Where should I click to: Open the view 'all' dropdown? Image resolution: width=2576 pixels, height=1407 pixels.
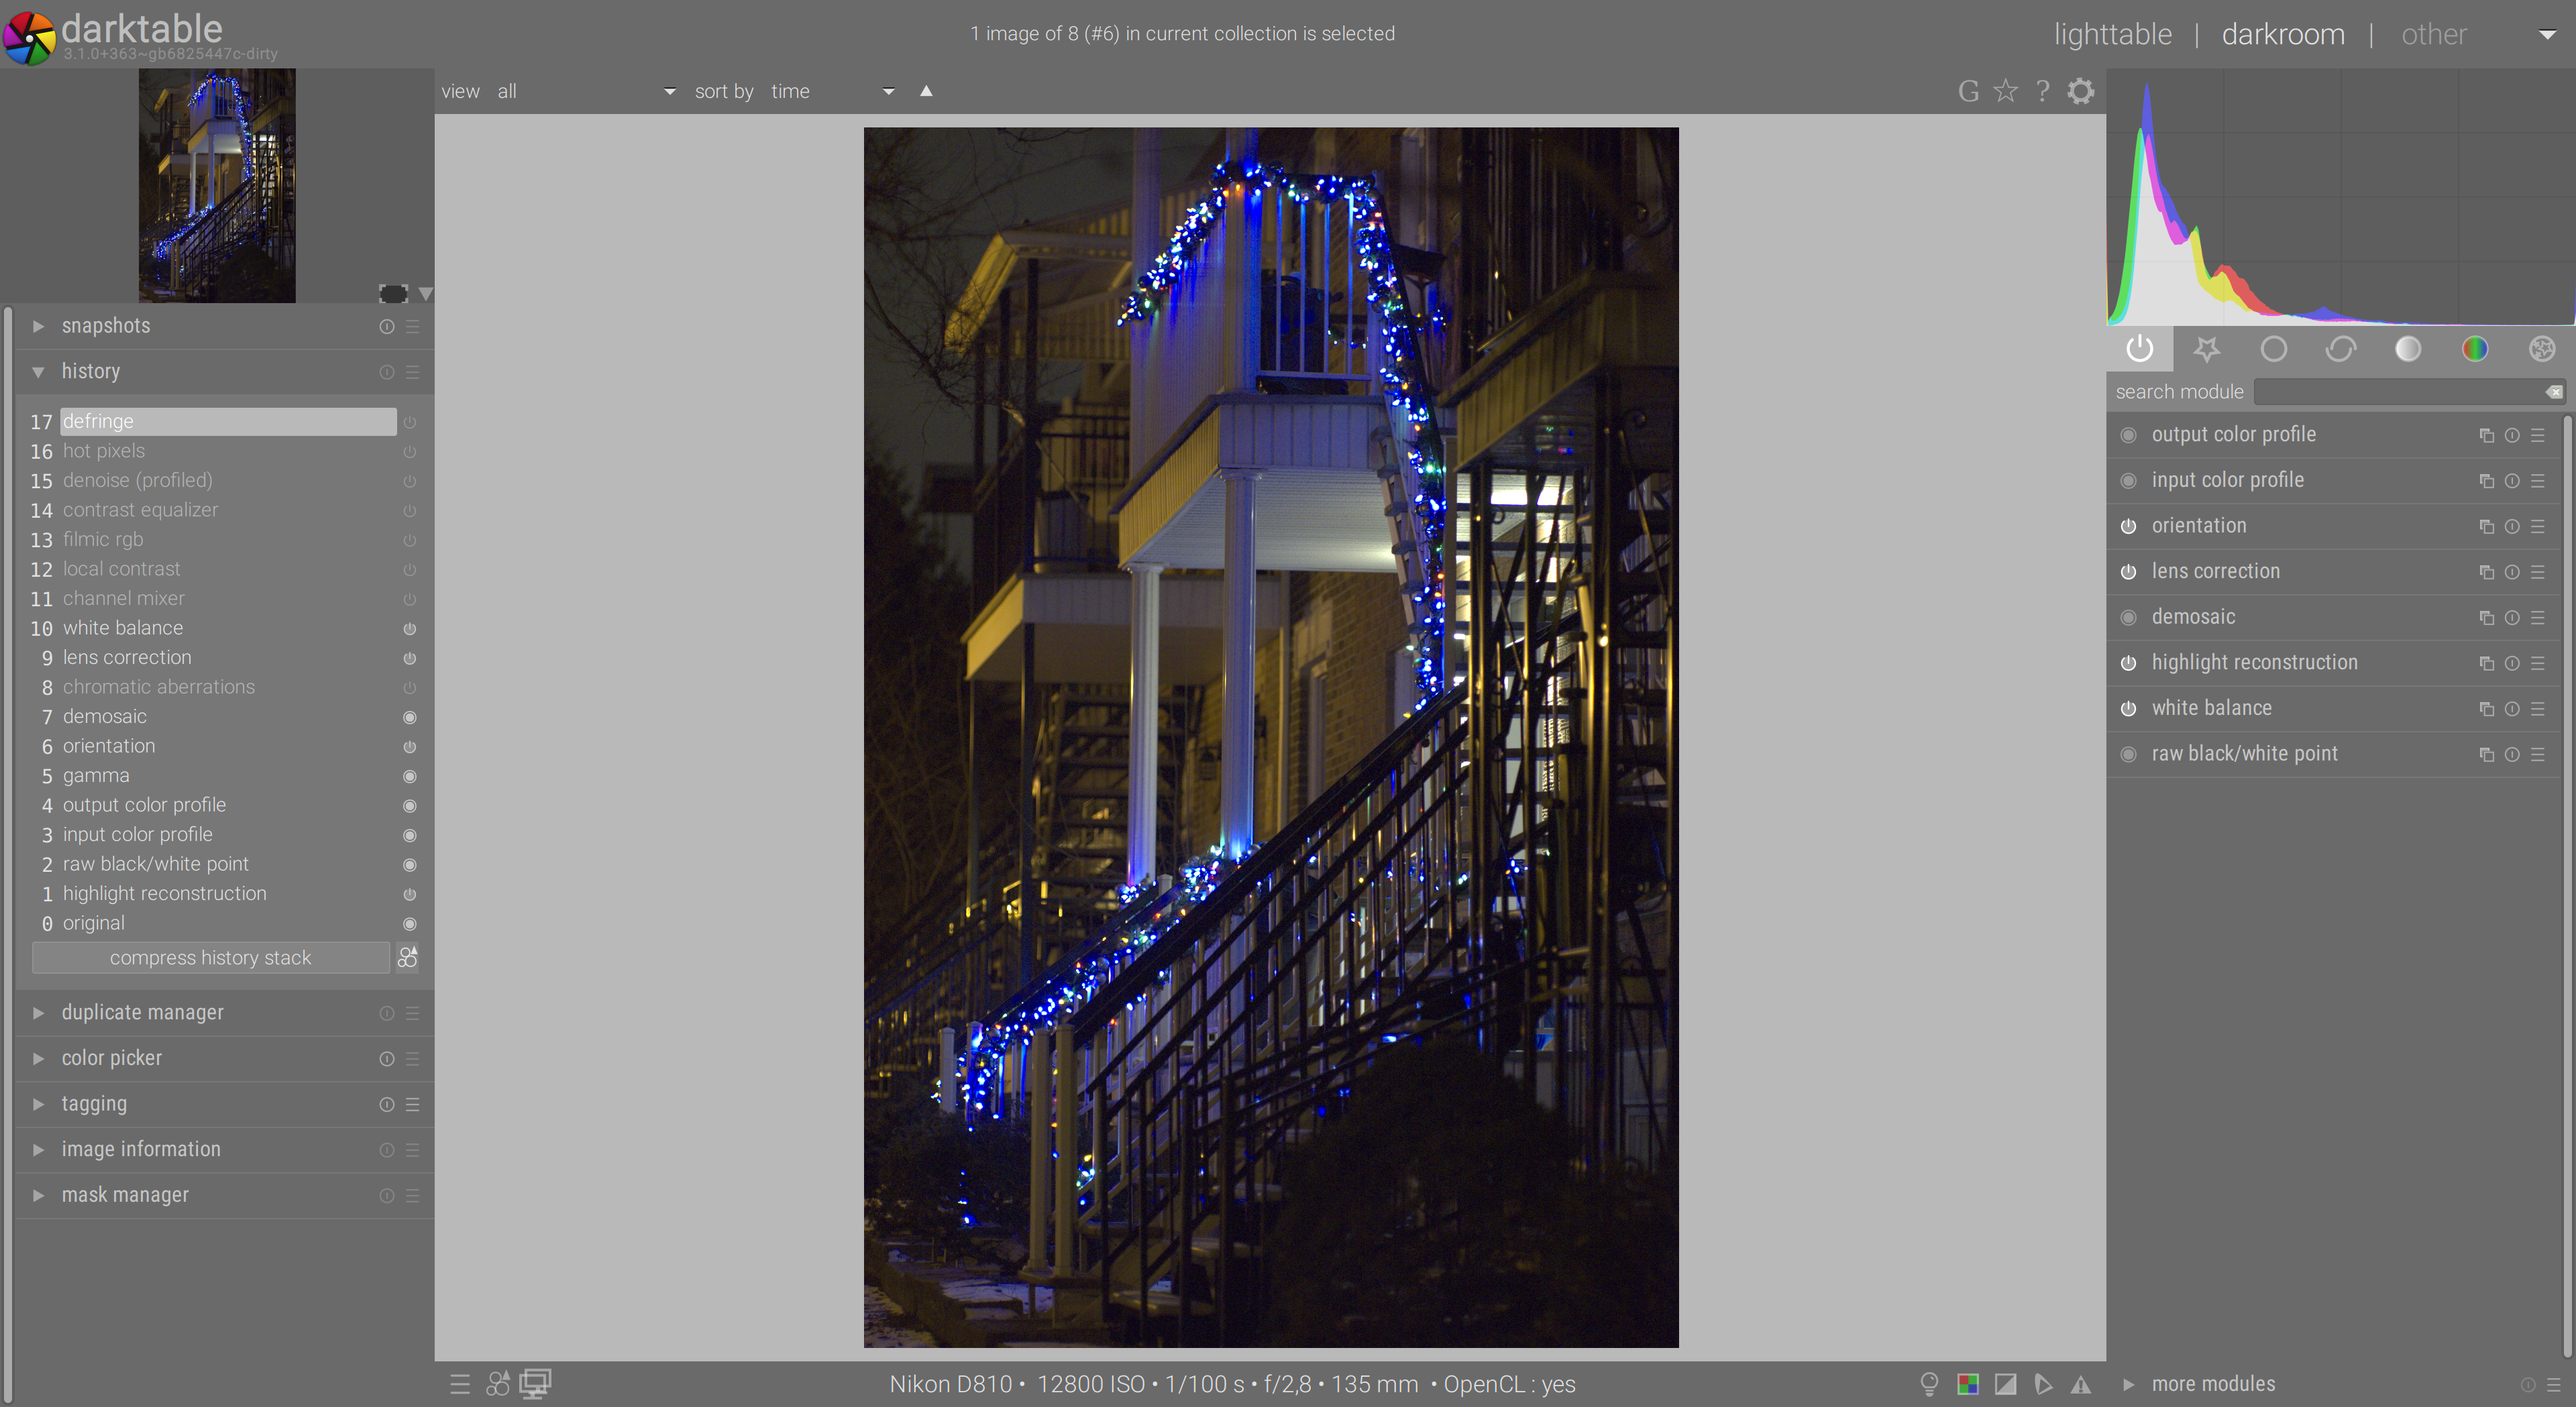(x=586, y=91)
